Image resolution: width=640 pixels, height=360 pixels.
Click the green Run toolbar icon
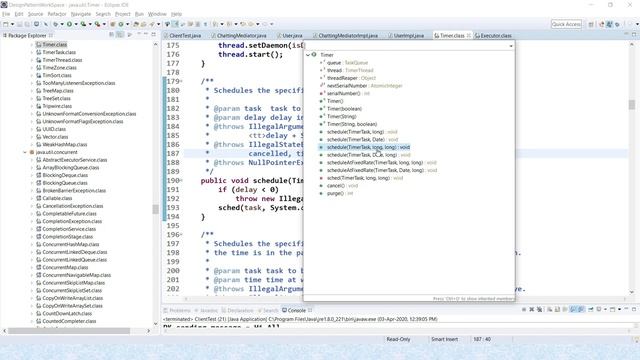pos(69,24)
